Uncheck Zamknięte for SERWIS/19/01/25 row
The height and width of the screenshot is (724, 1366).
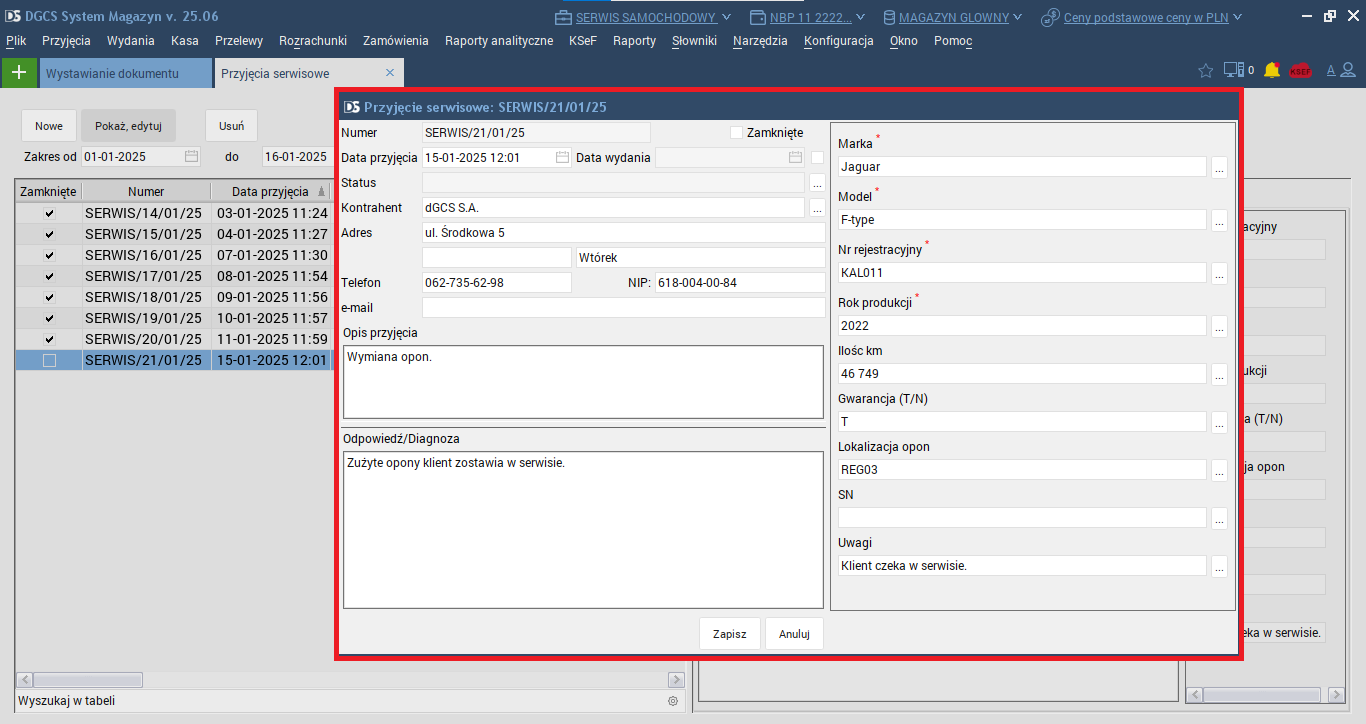pyautogui.click(x=49, y=318)
